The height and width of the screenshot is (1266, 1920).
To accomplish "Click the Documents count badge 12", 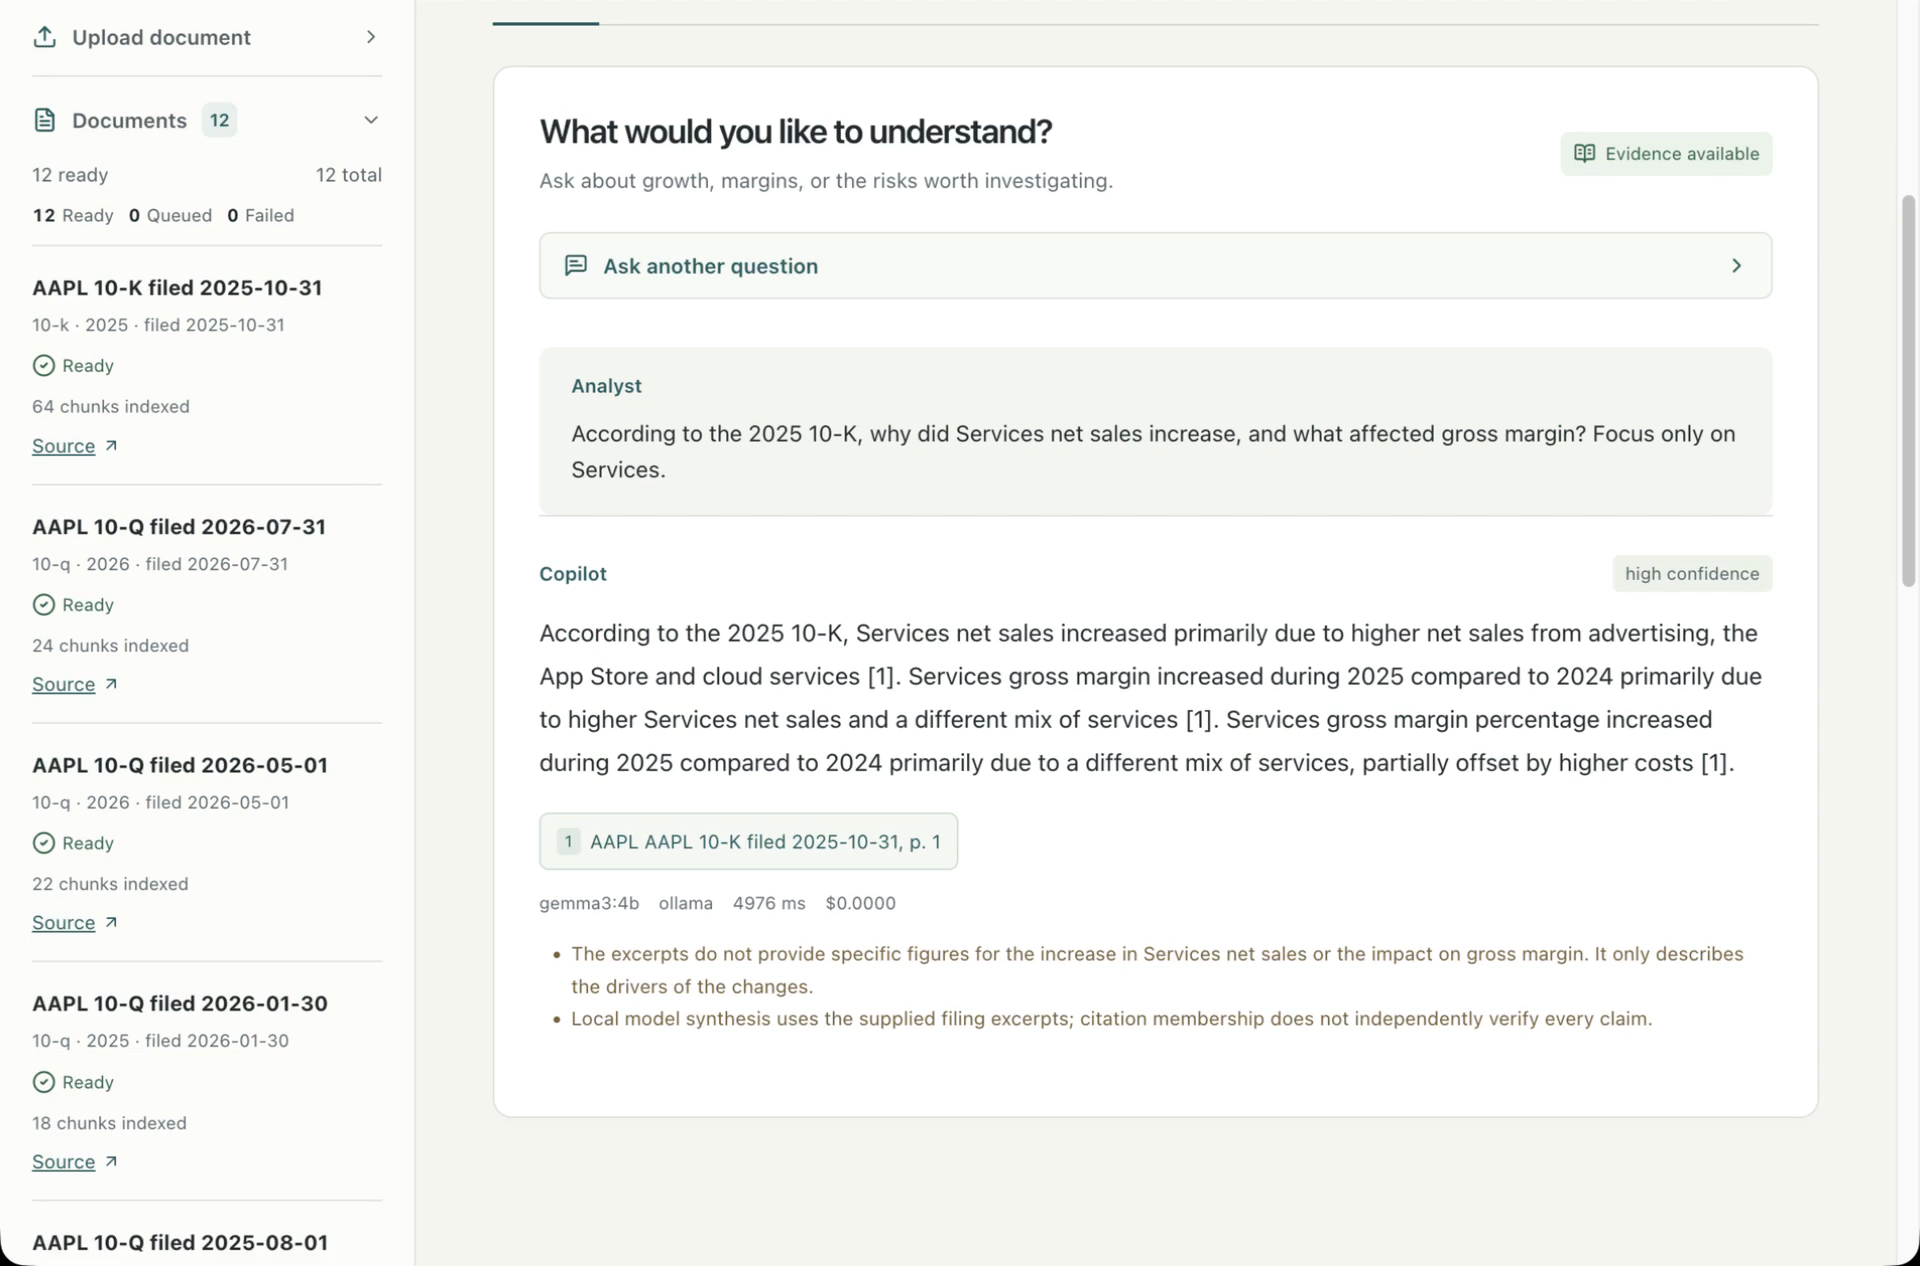I will tap(219, 120).
